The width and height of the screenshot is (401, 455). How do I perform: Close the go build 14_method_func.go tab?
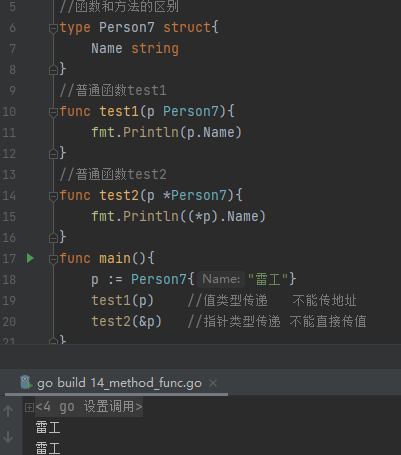[x=213, y=383]
